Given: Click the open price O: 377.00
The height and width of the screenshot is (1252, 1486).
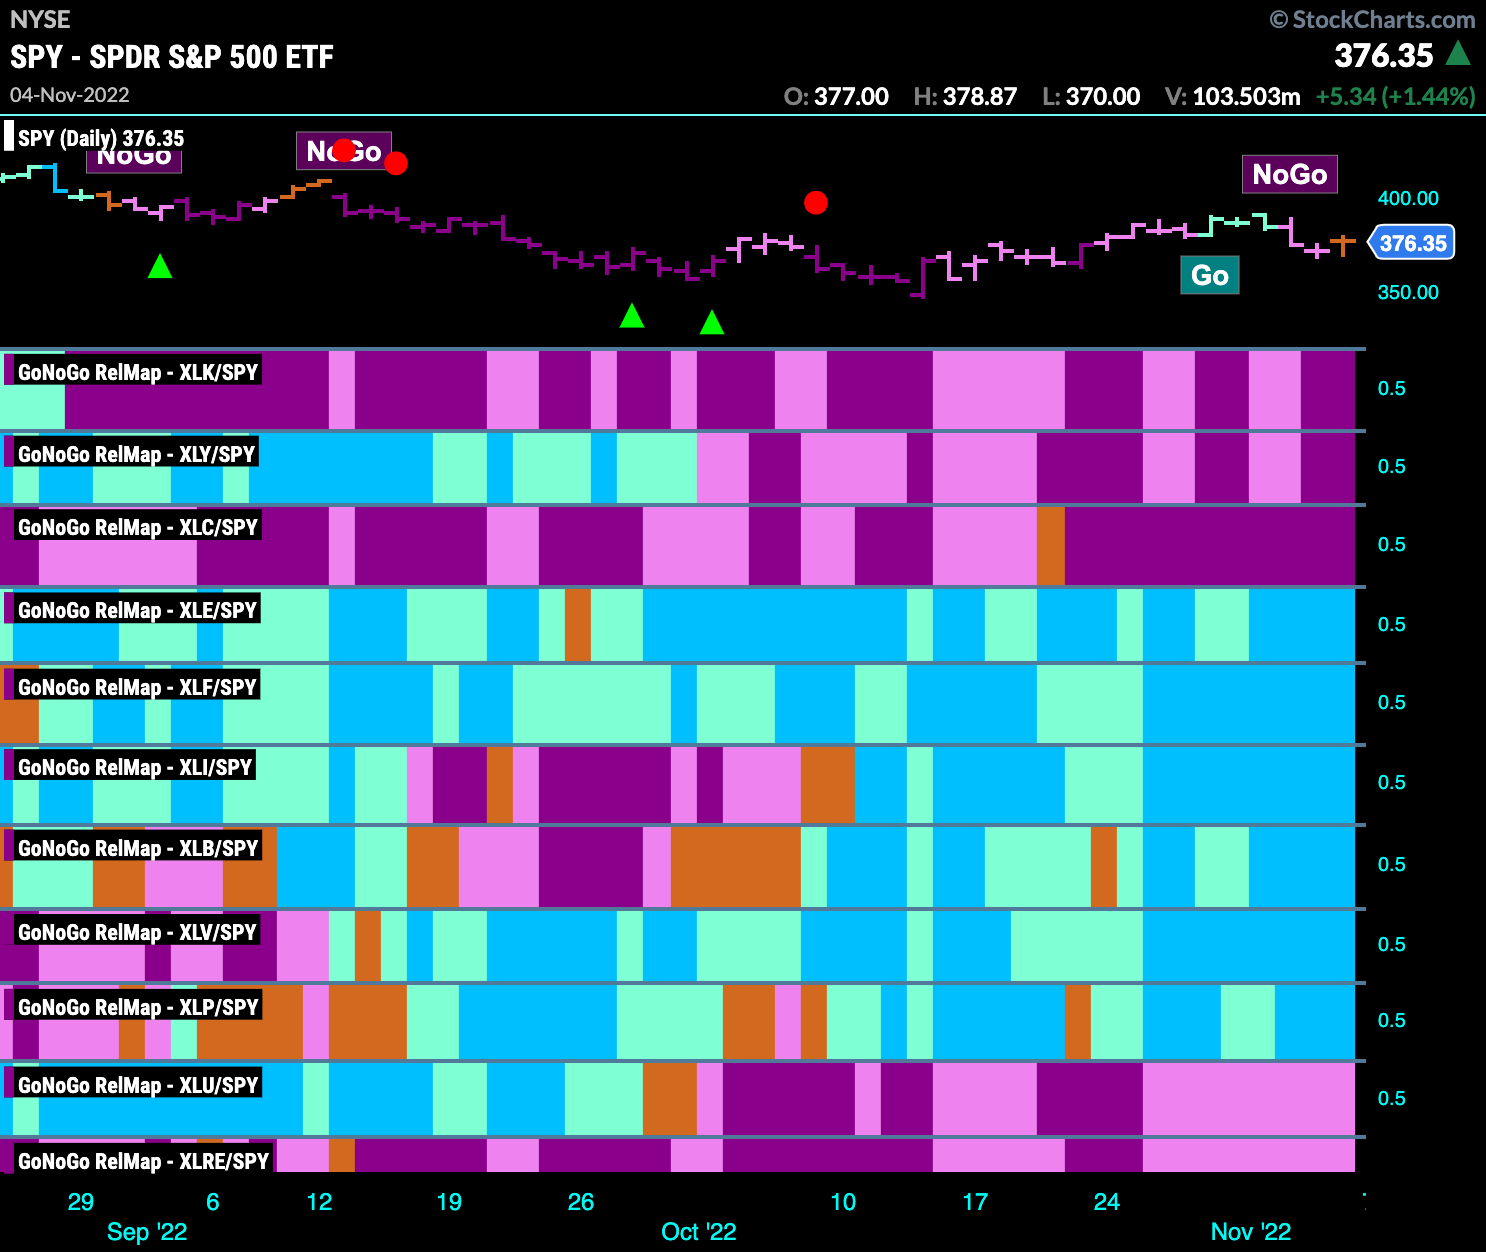Looking at the screenshot, I should 836,97.
